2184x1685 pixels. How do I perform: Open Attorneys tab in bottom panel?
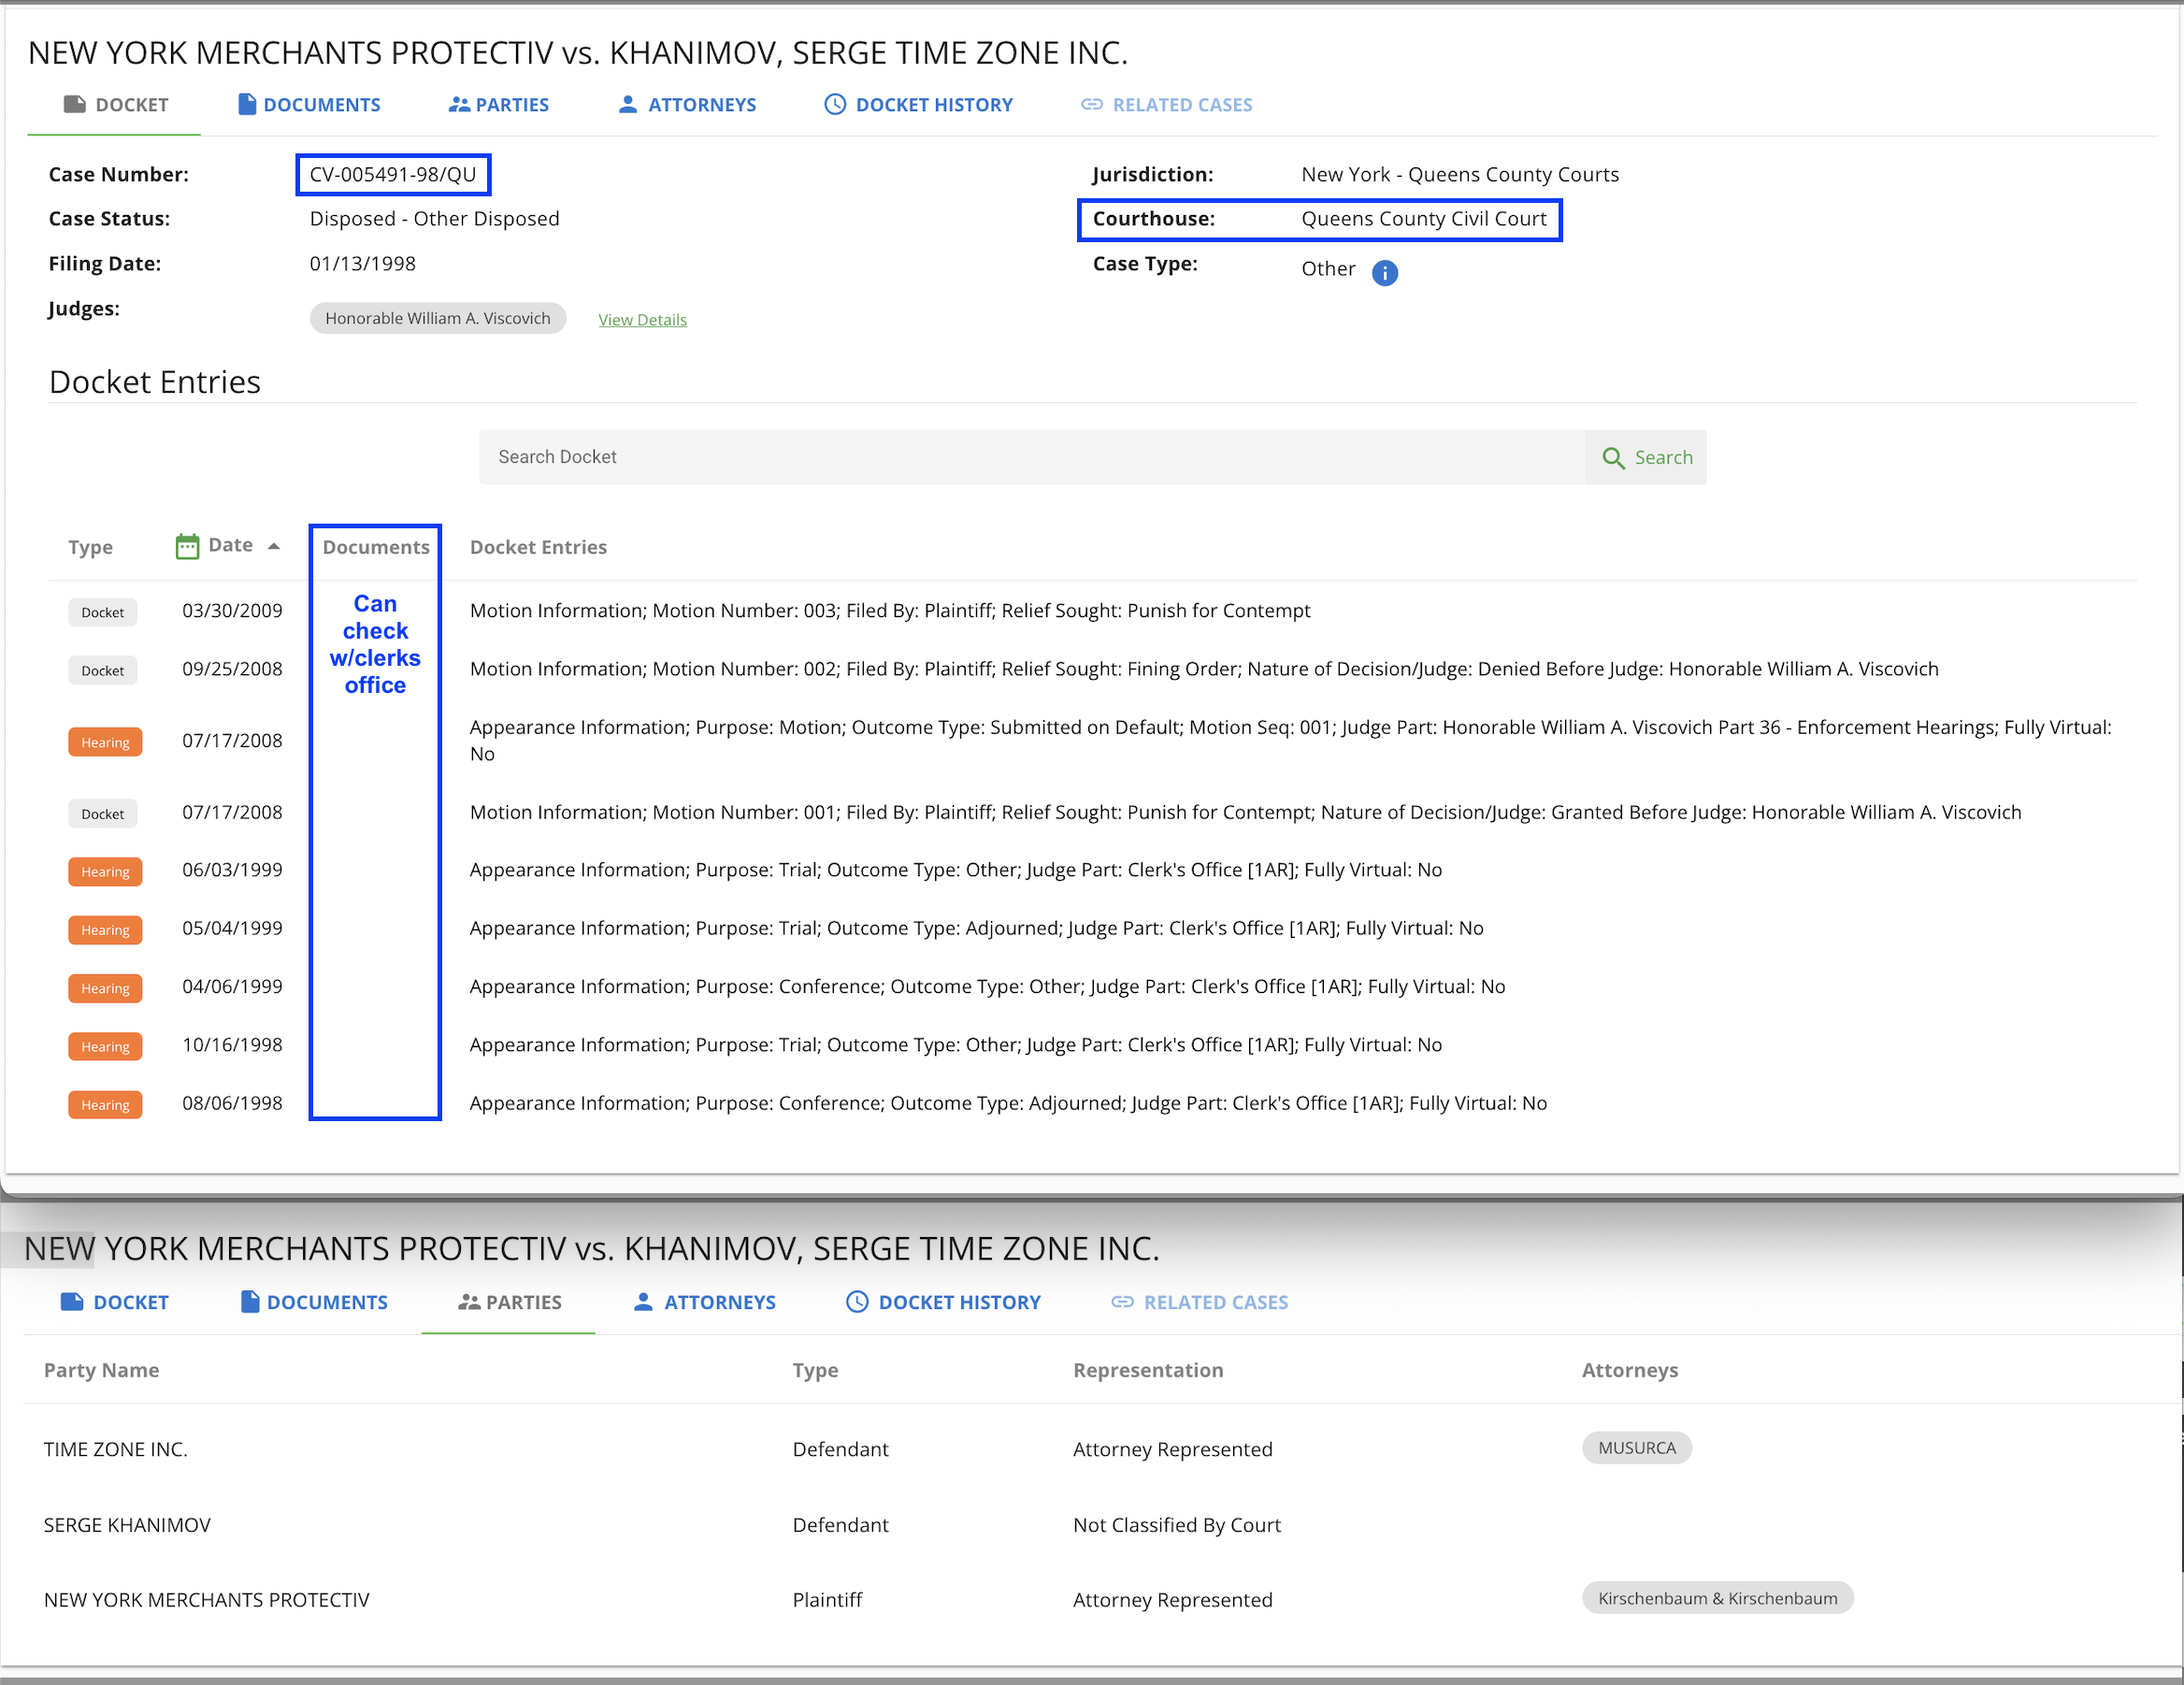(x=704, y=1302)
